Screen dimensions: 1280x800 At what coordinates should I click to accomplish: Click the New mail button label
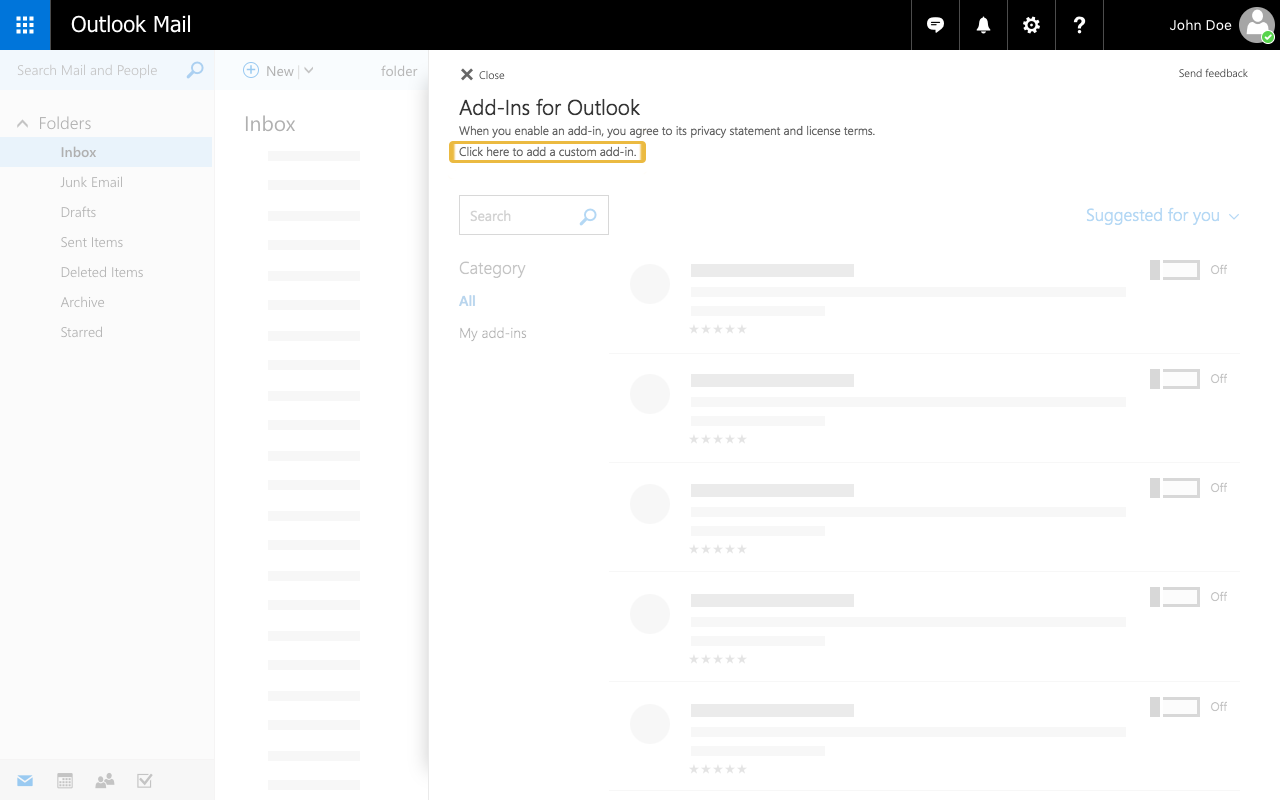click(x=280, y=71)
